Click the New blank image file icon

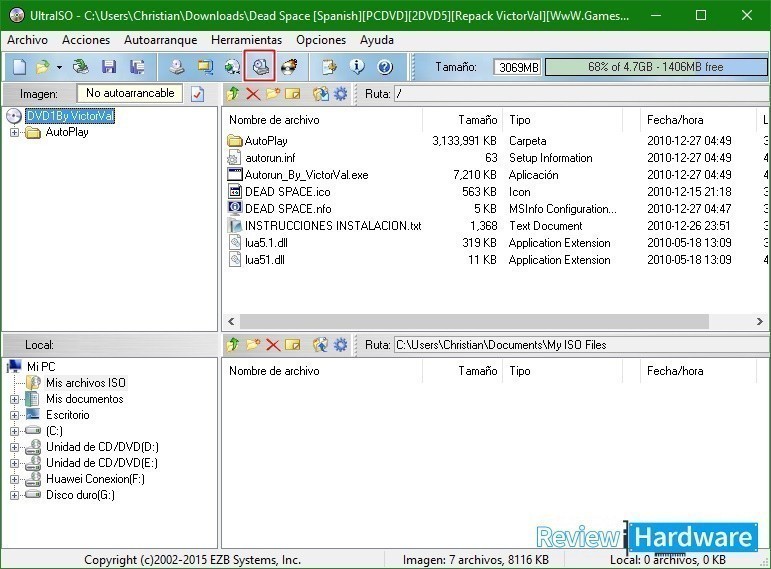(19, 67)
